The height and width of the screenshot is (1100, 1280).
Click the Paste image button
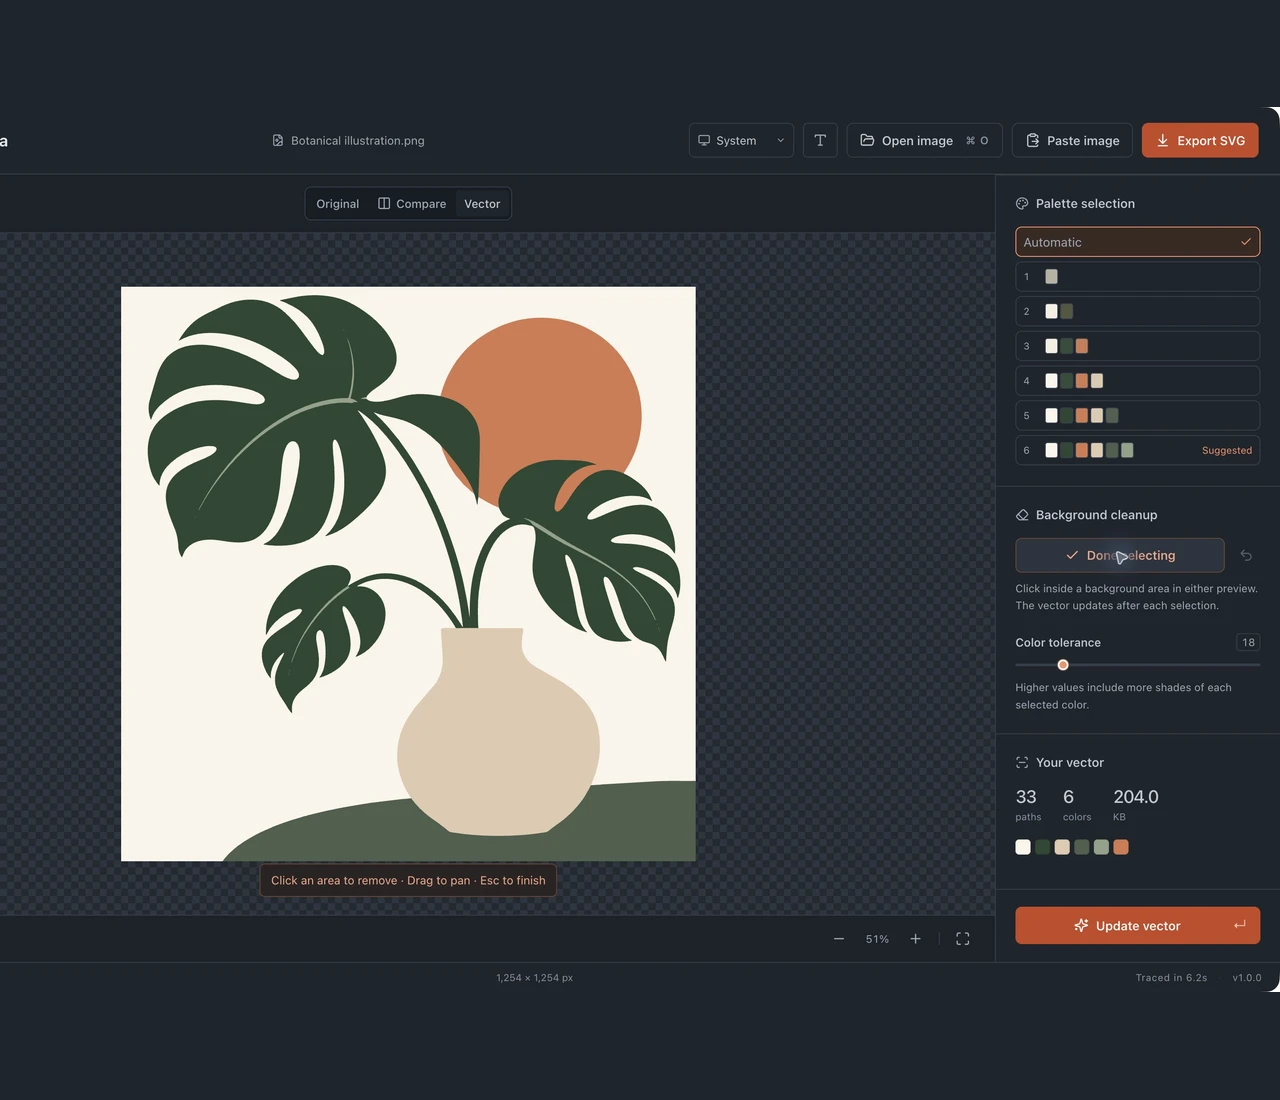click(1072, 140)
